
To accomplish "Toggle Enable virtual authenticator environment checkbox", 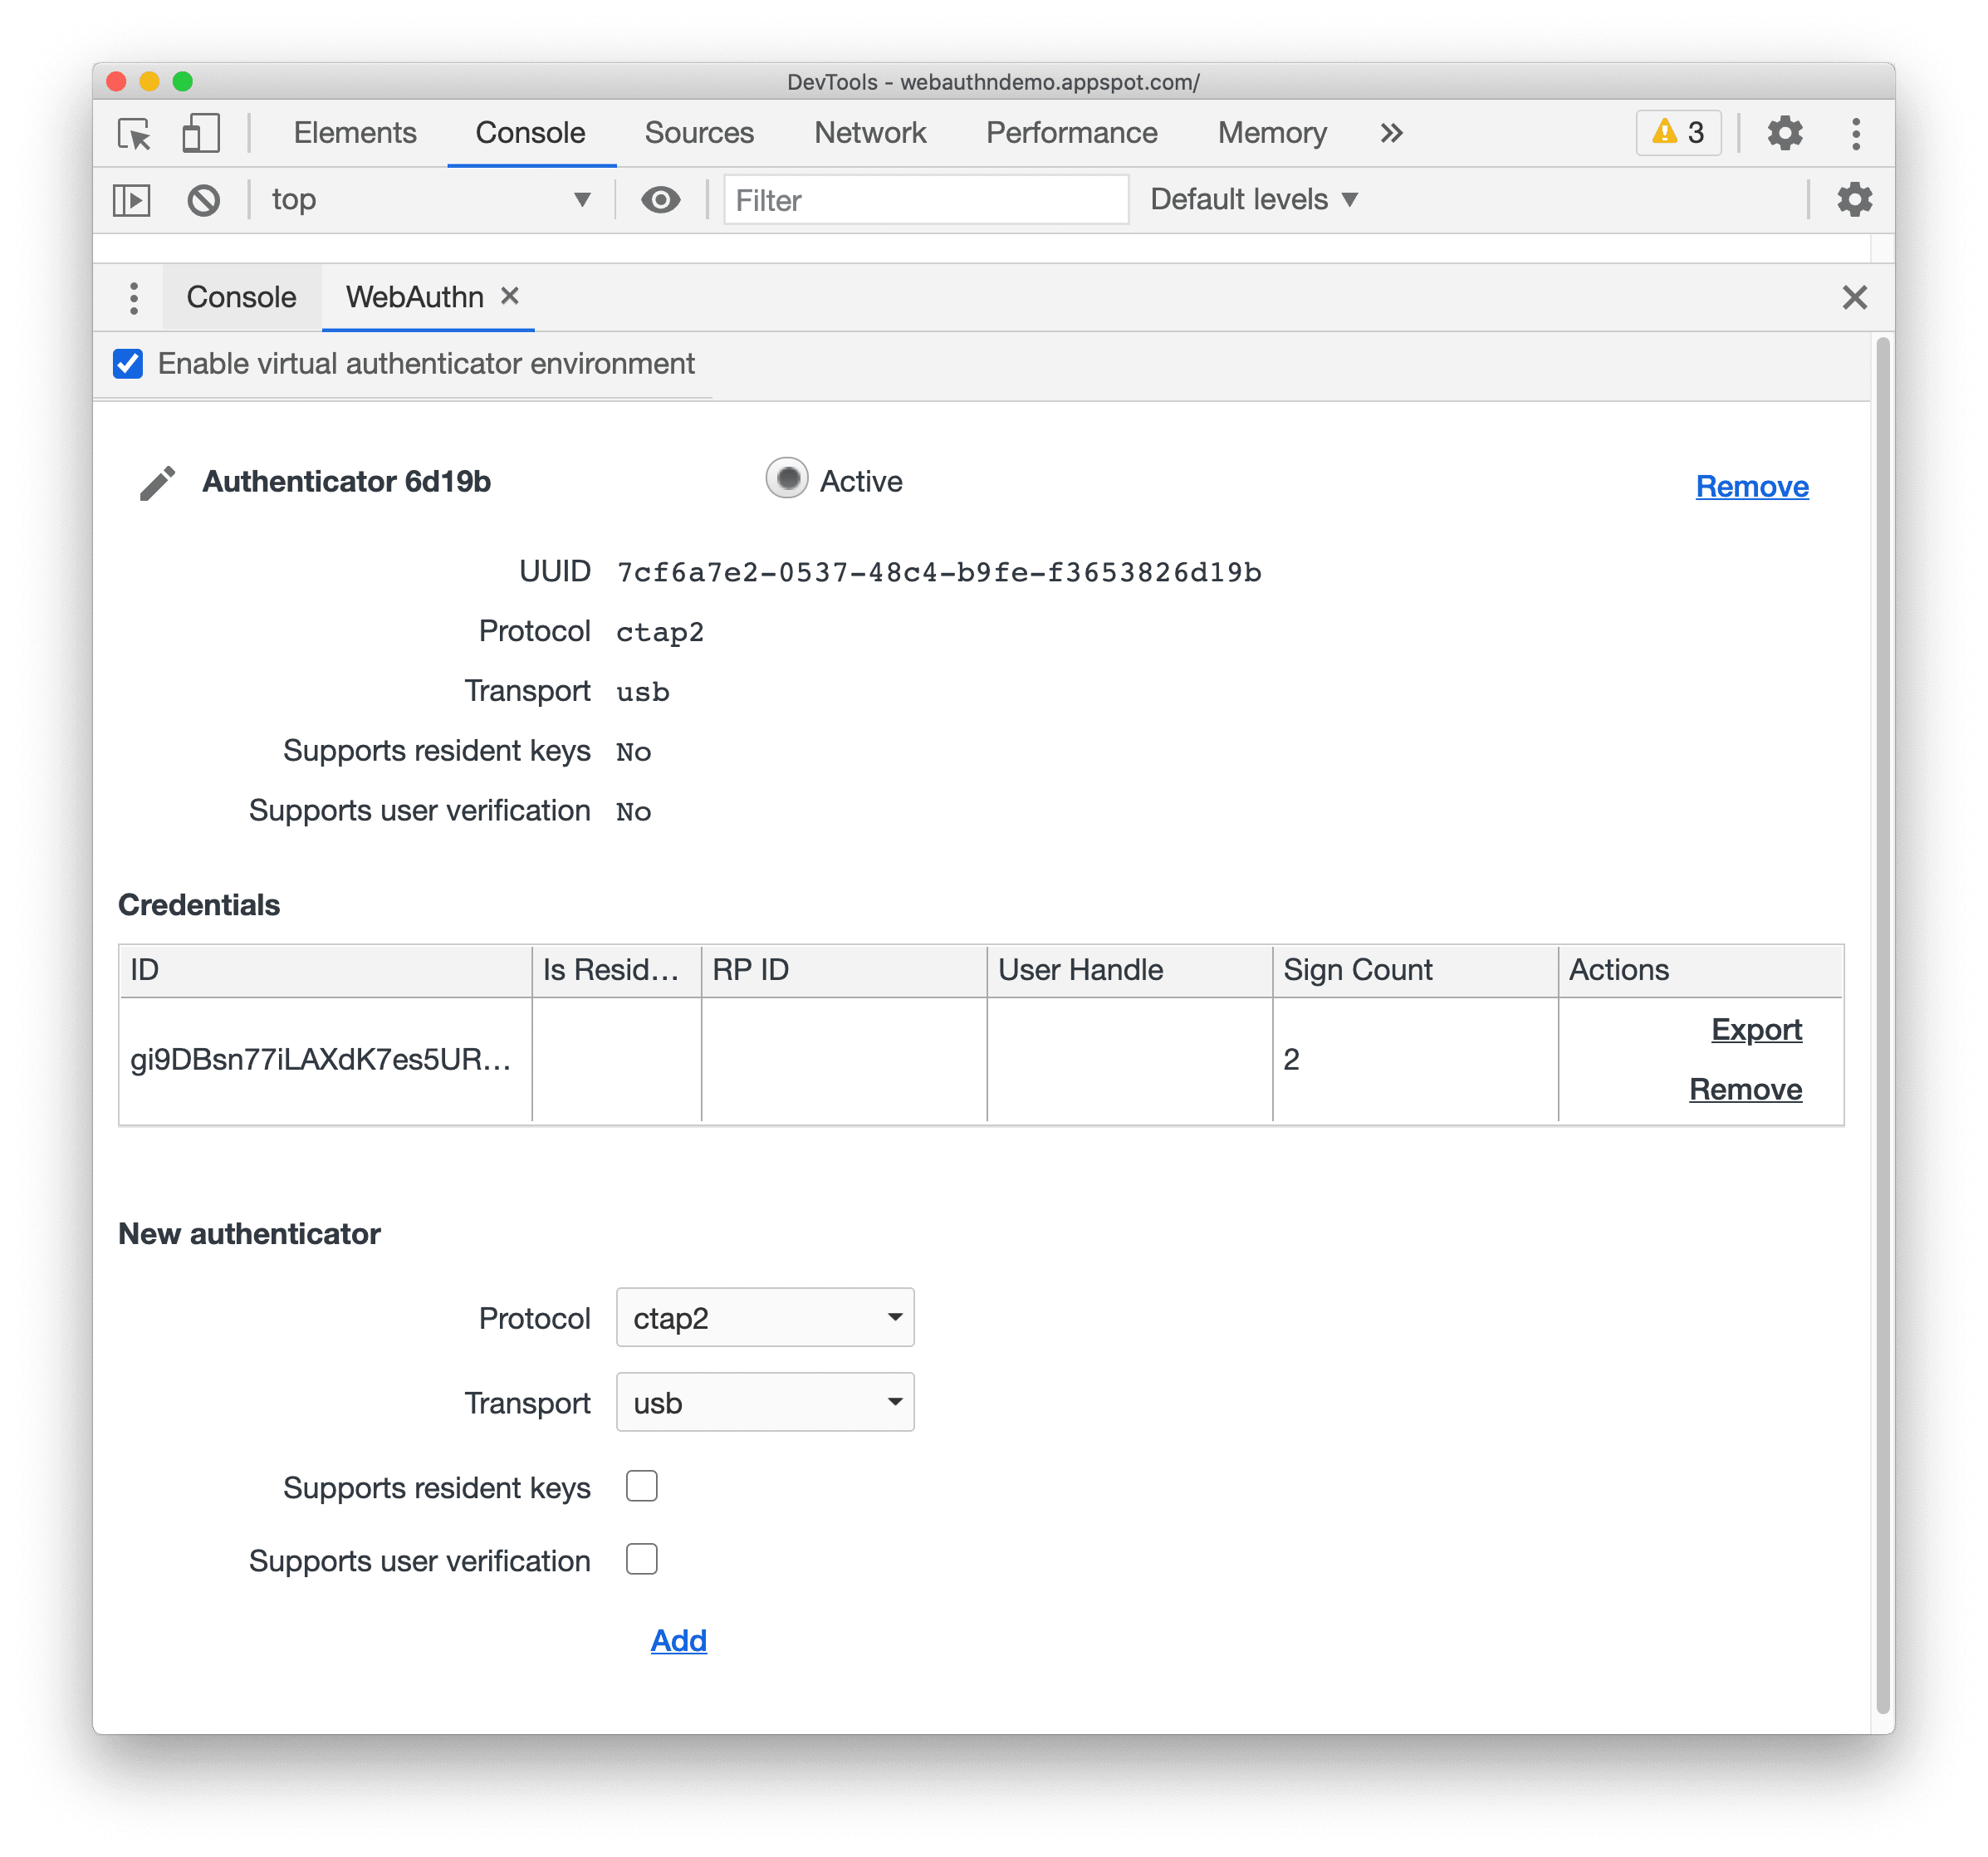I will [131, 363].
